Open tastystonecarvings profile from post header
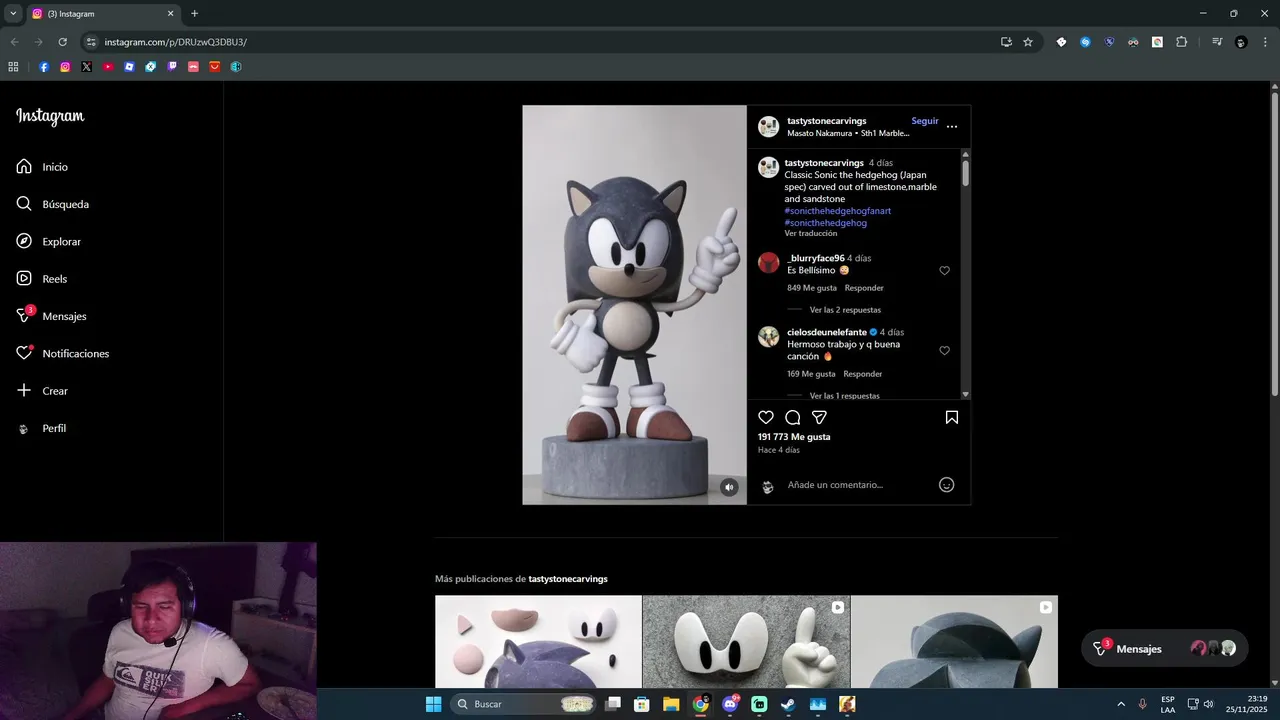 point(827,121)
